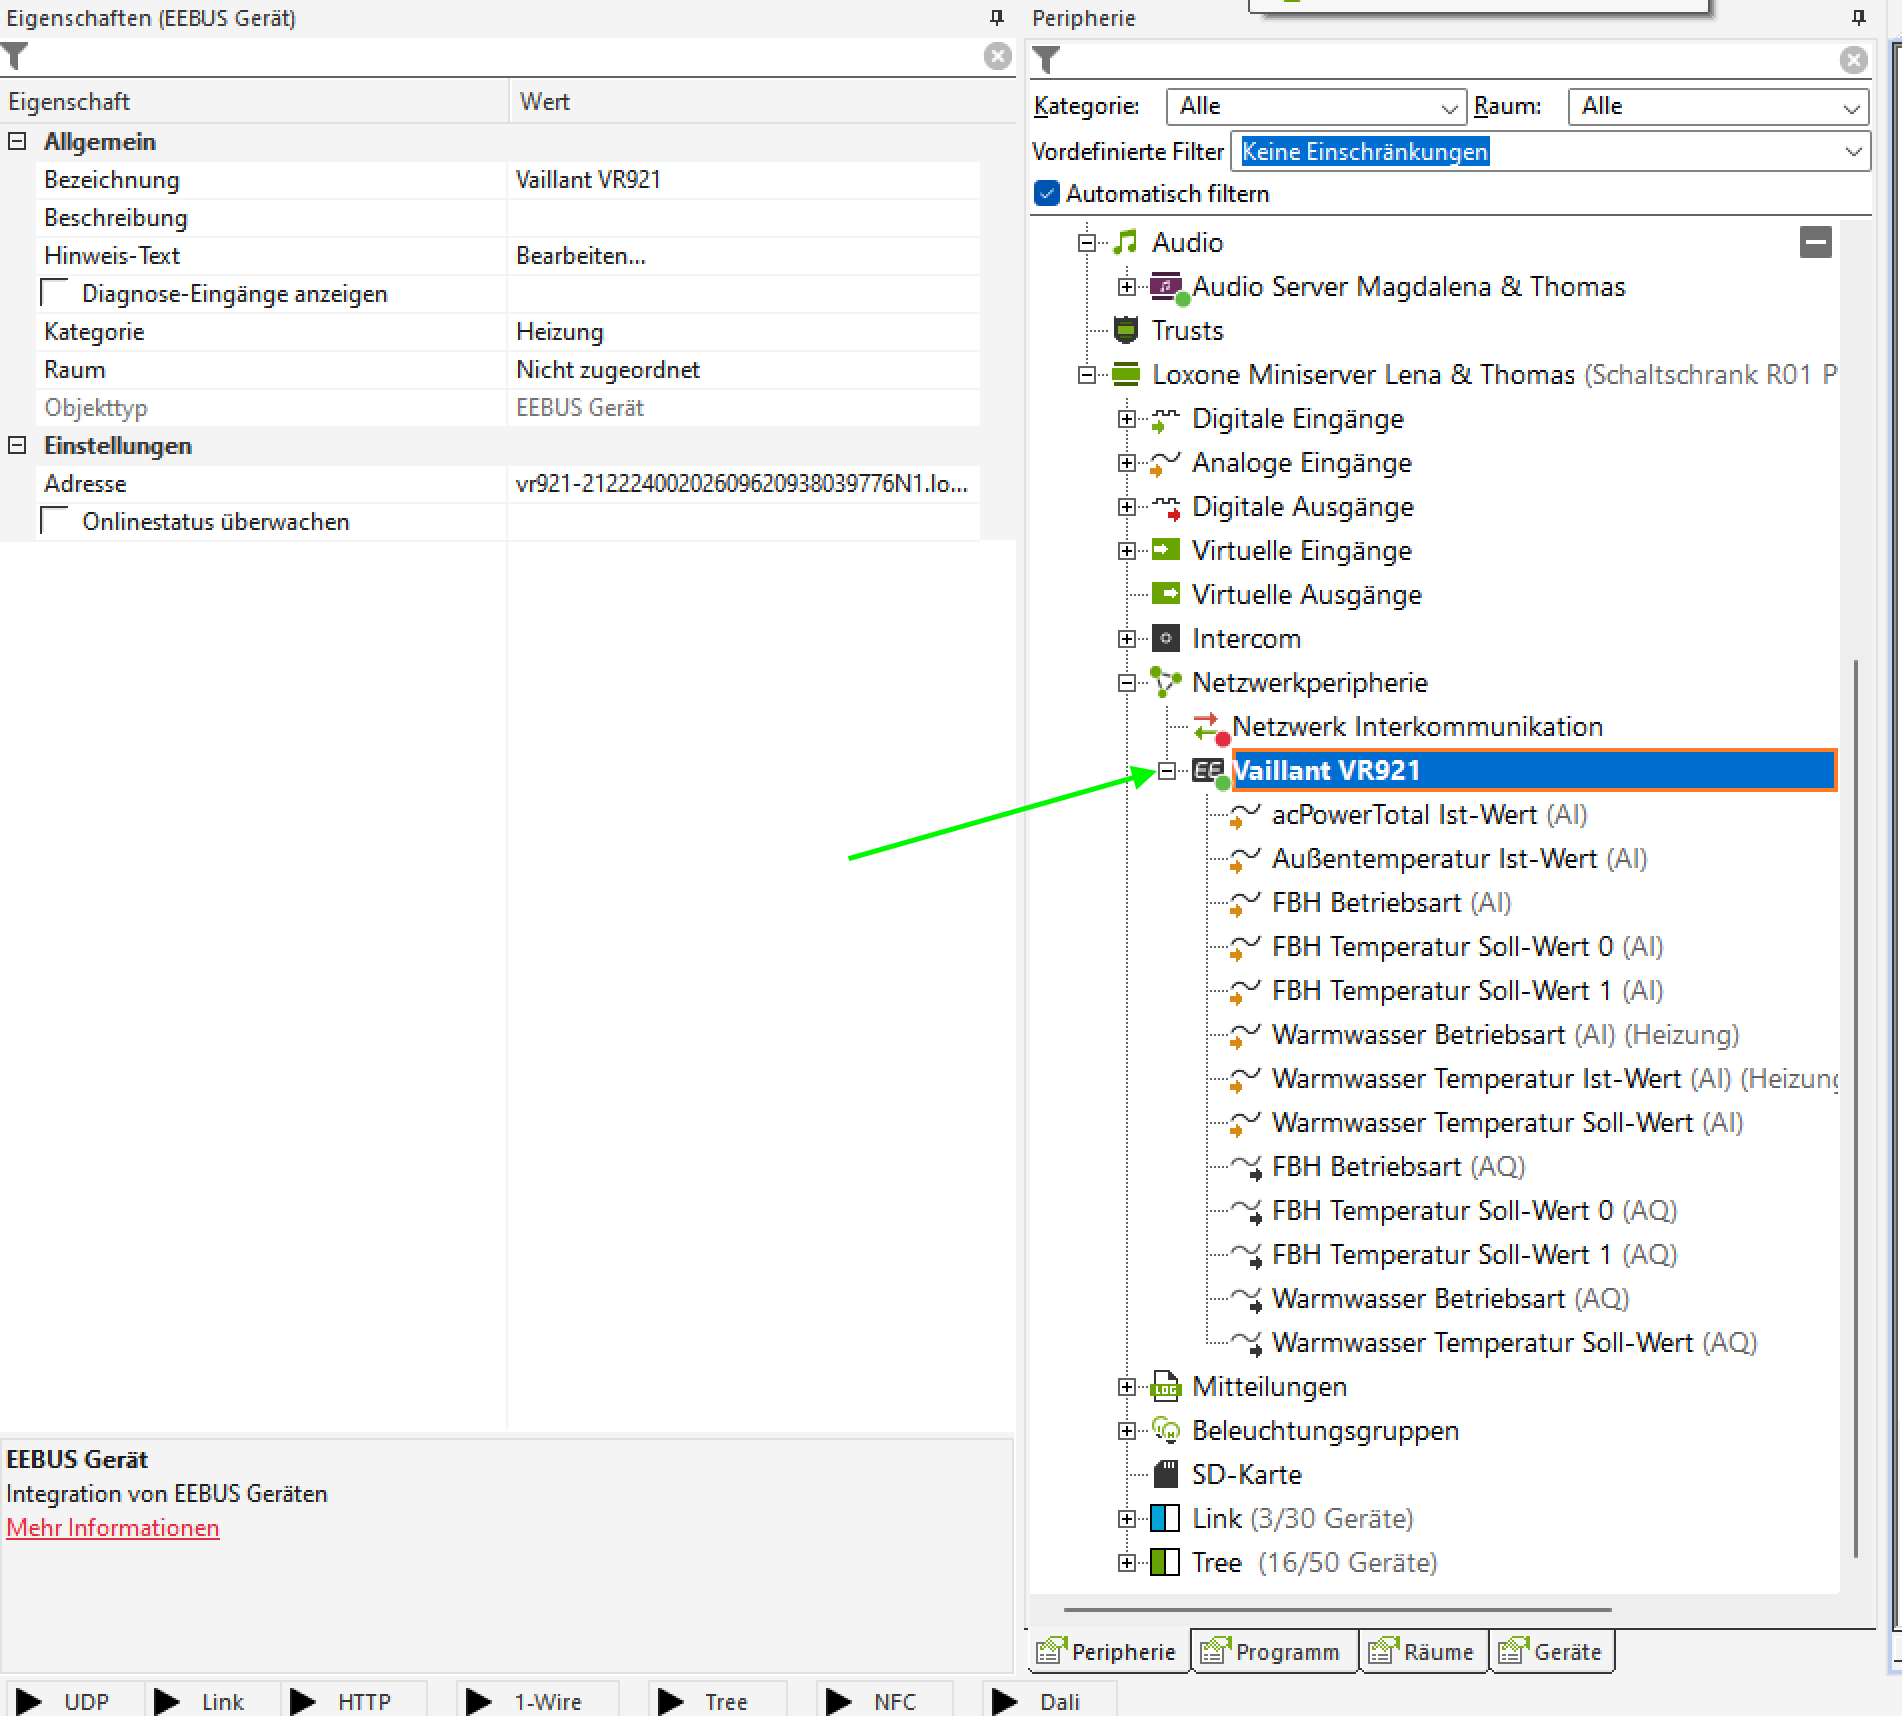
Task: Click the vertical scrollbar of the Peripherie tree
Action: click(x=1855, y=1108)
